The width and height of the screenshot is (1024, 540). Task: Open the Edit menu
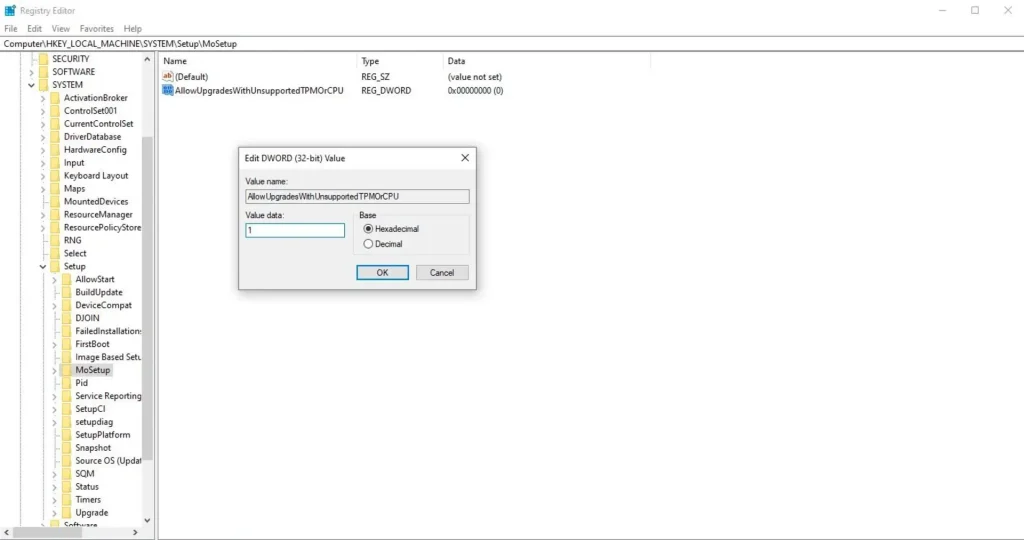(x=35, y=29)
